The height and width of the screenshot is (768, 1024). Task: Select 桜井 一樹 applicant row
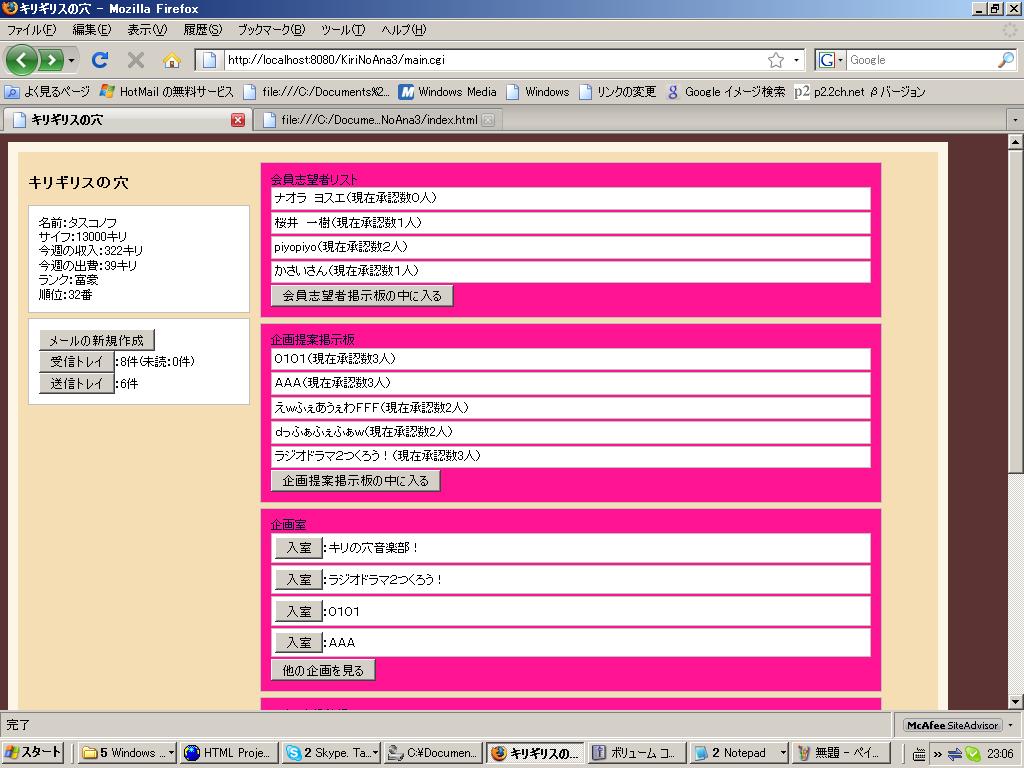click(x=571, y=223)
